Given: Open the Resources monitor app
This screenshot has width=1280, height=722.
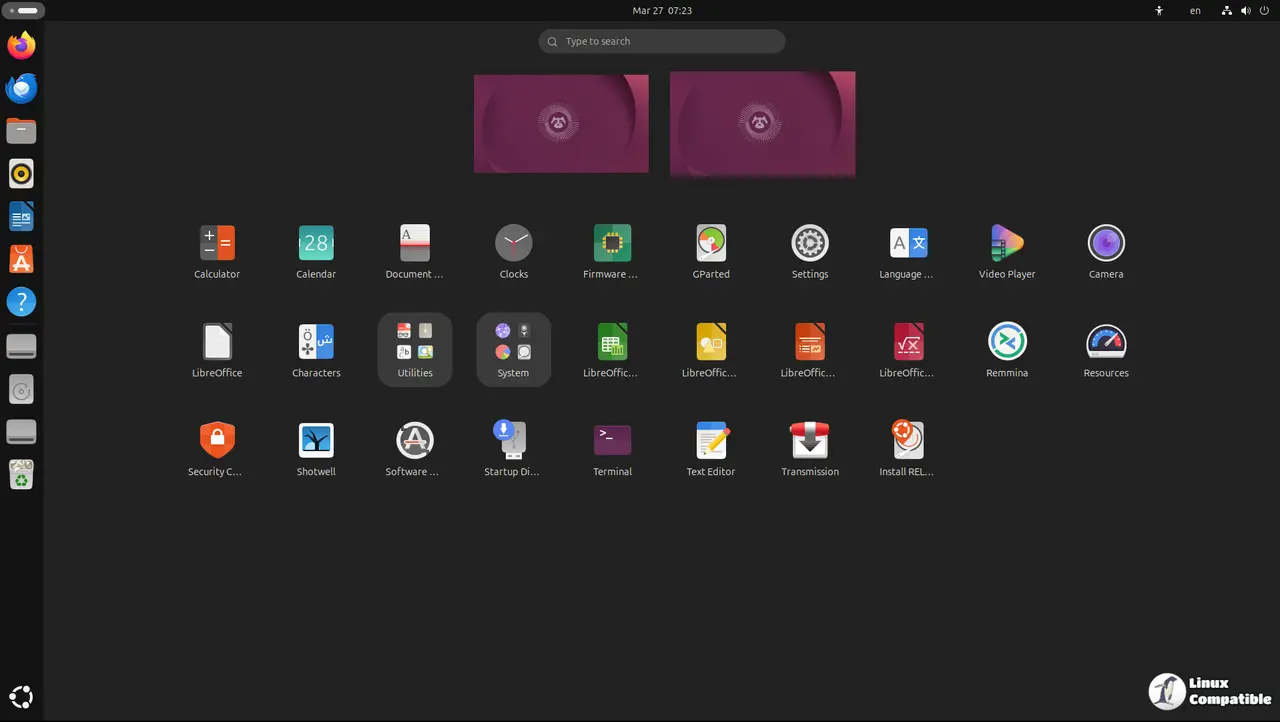Looking at the screenshot, I should point(1106,342).
